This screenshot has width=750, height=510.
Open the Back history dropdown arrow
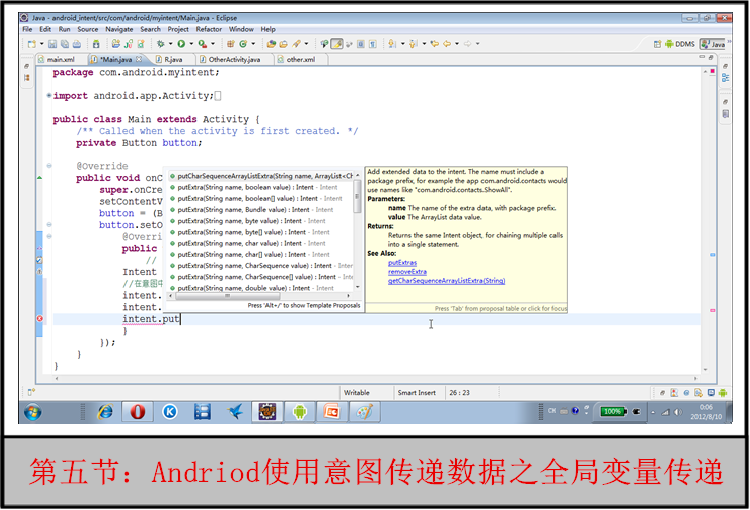pyautogui.click(x=457, y=44)
